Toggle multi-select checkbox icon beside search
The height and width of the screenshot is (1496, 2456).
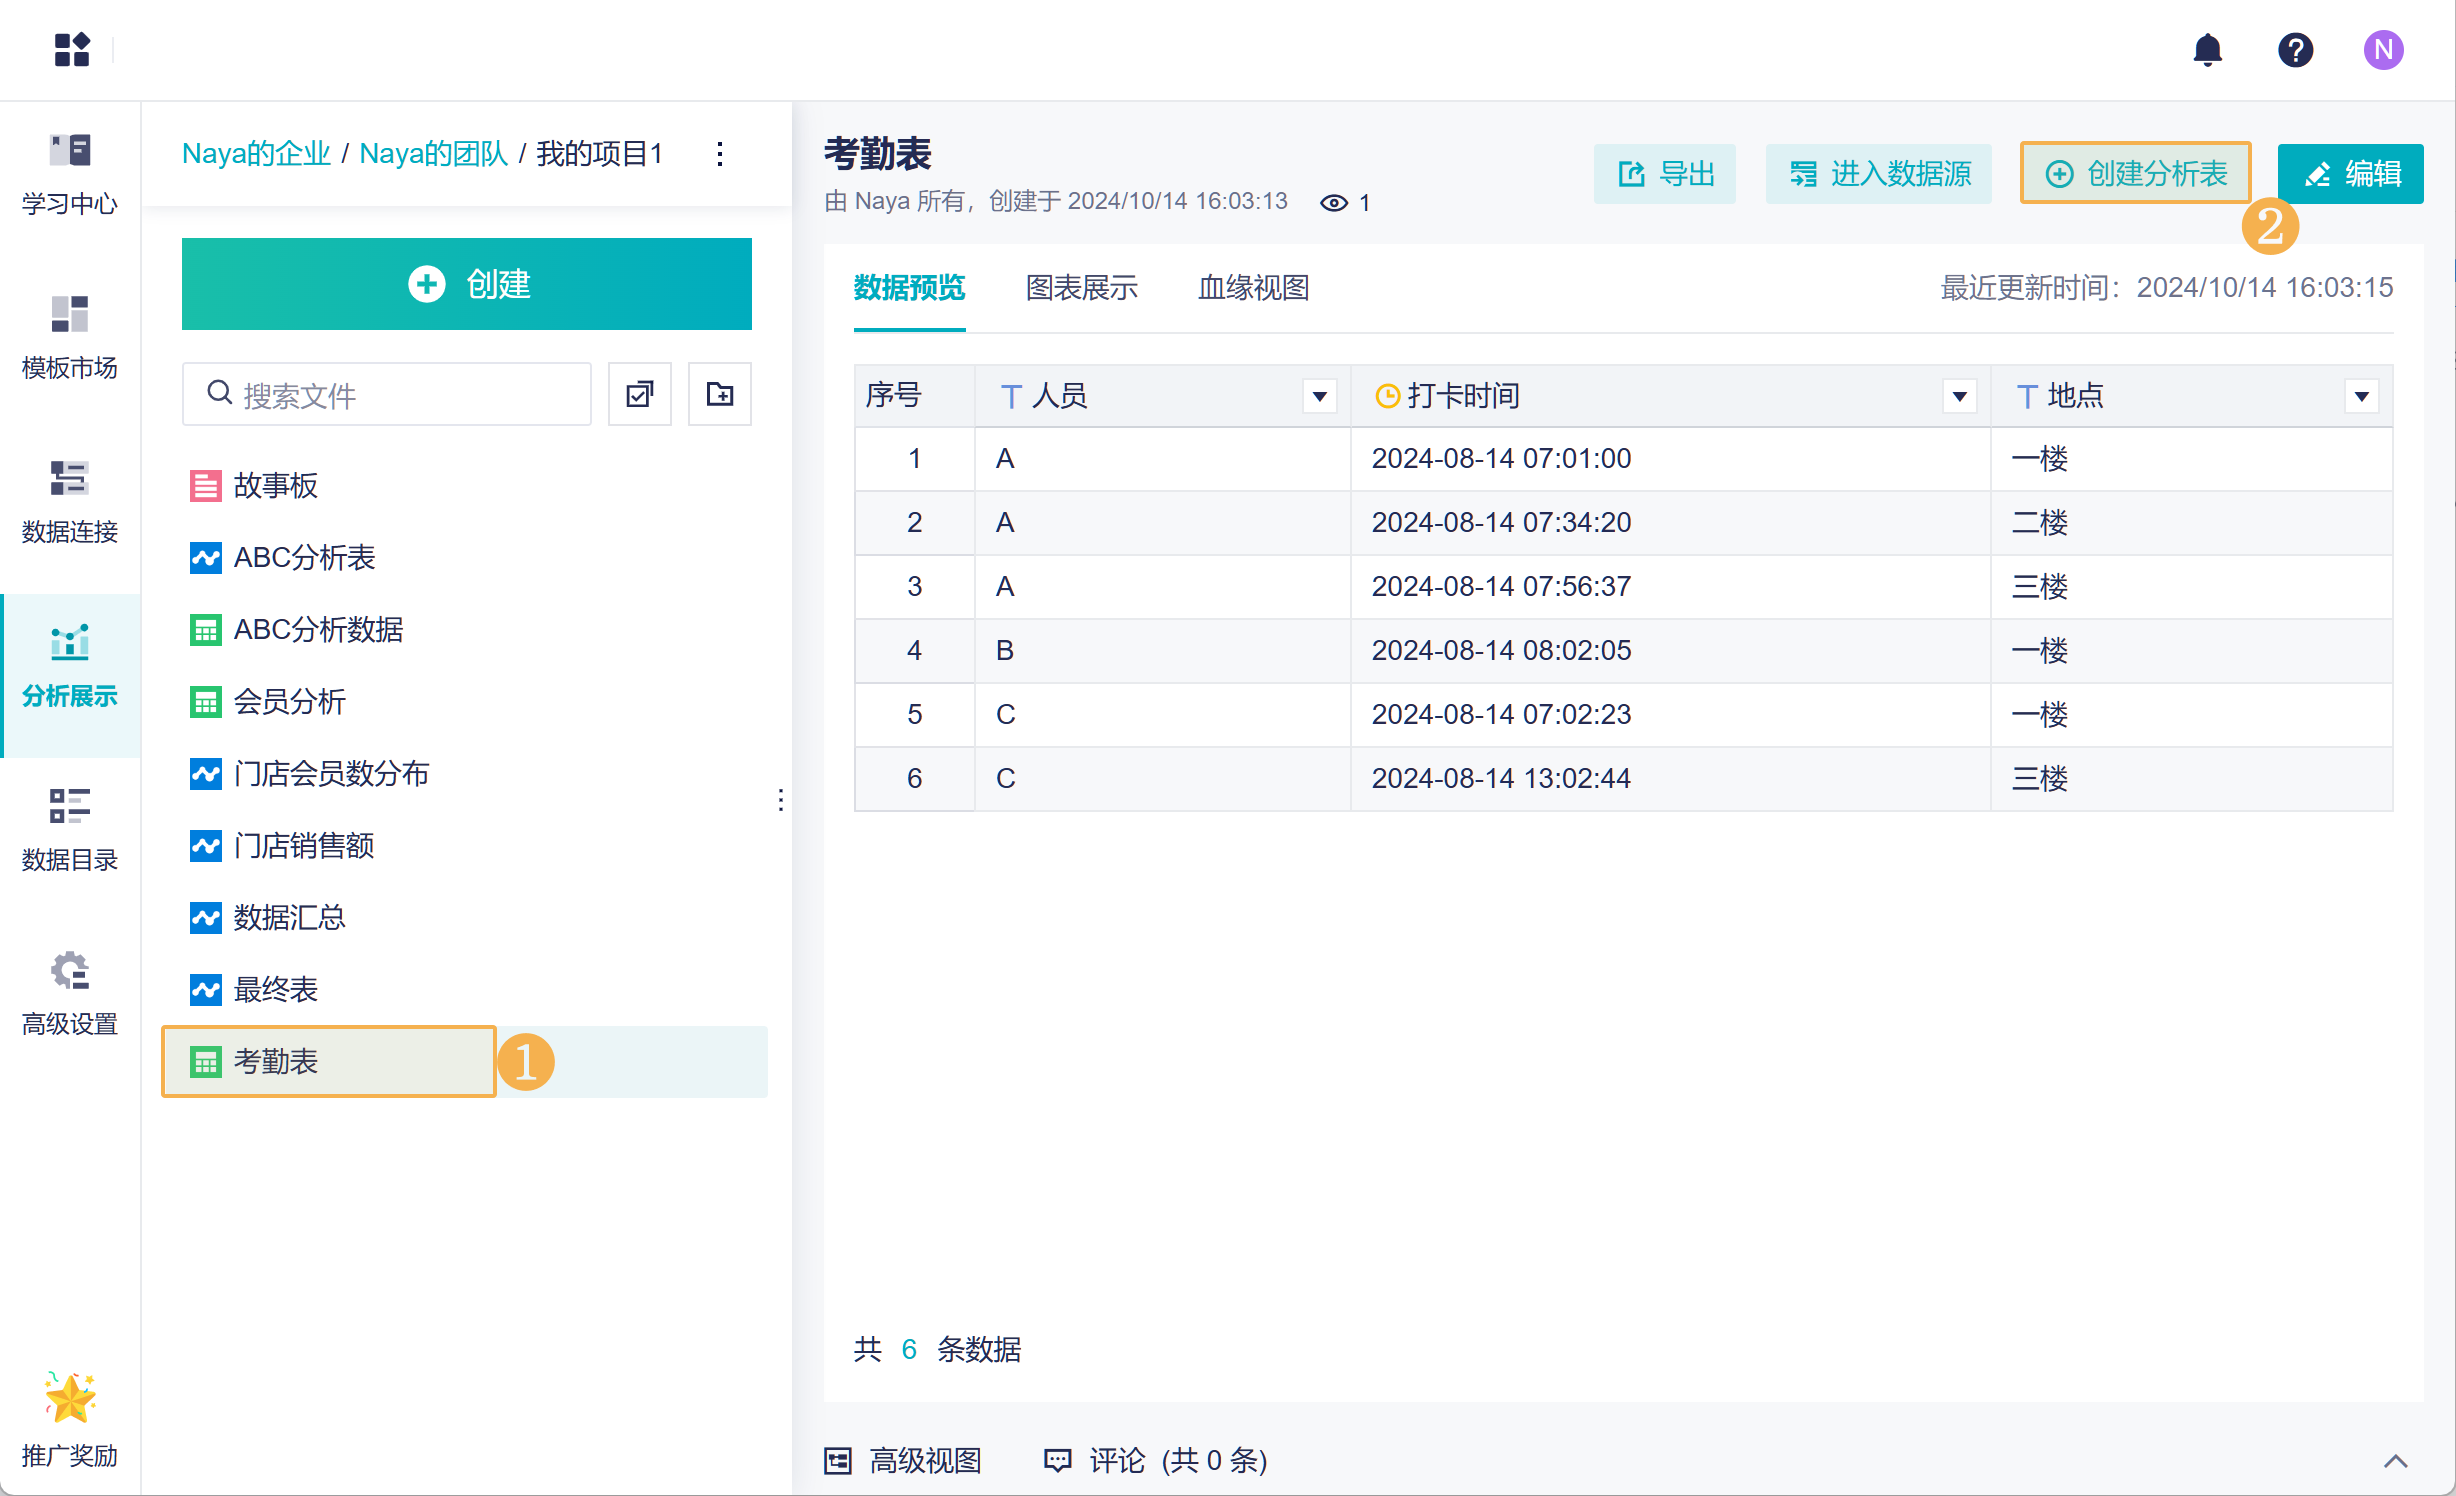639,394
